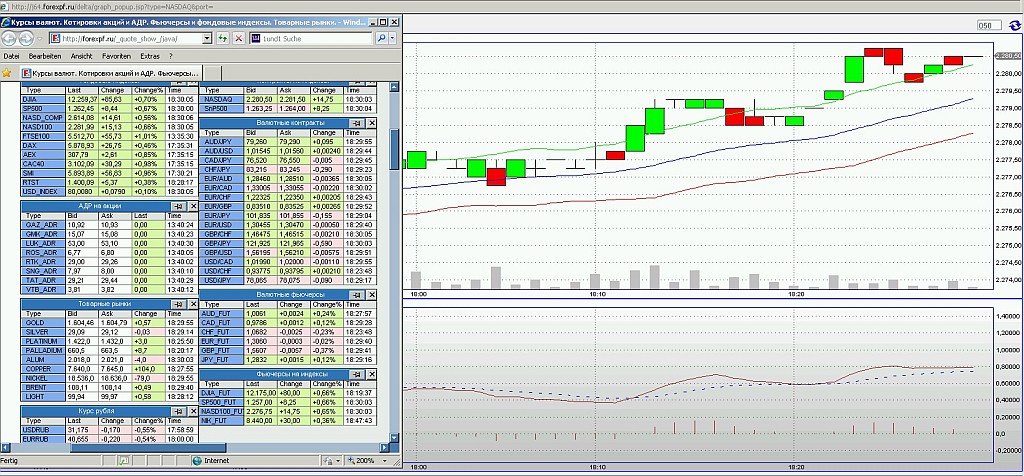Click the Internet zone globe icon
This screenshot has height=476, width=1024.
tap(197, 460)
